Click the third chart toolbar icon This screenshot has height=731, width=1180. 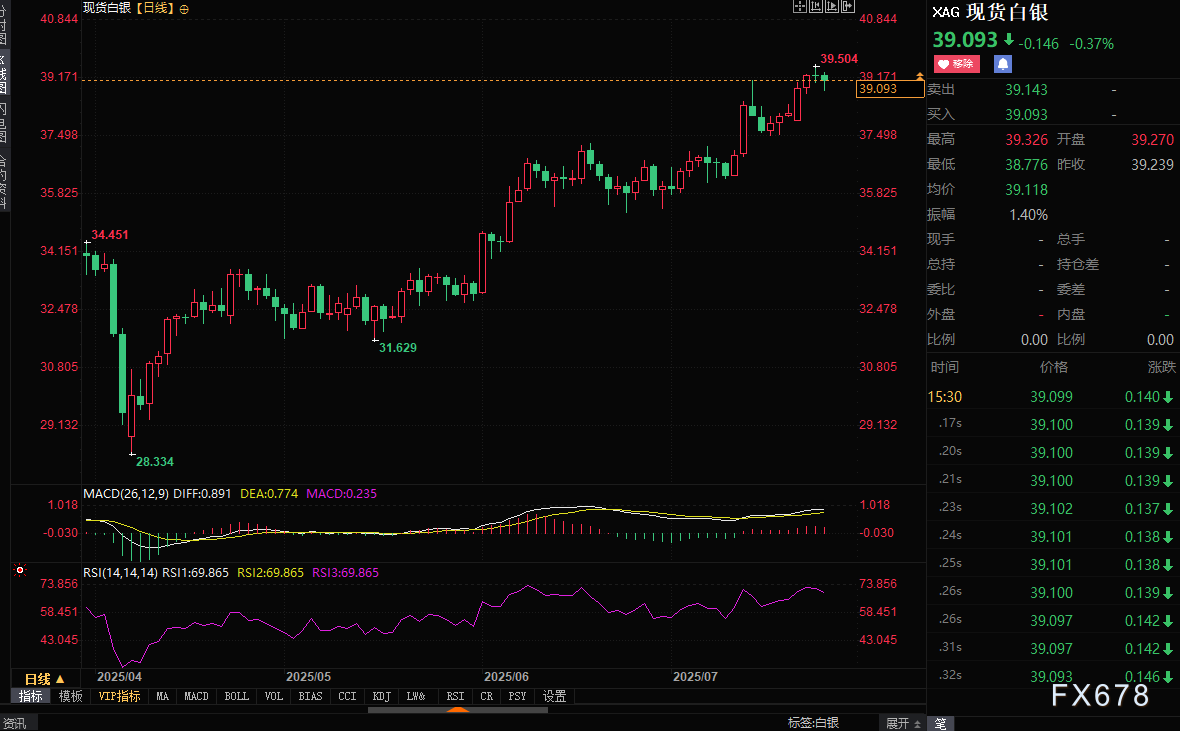[x=832, y=7]
